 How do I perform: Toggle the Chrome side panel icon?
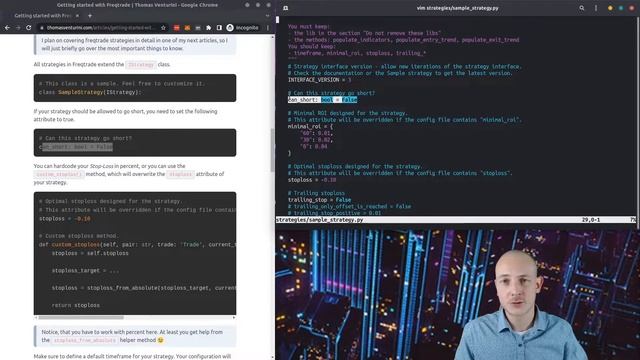(x=219, y=28)
